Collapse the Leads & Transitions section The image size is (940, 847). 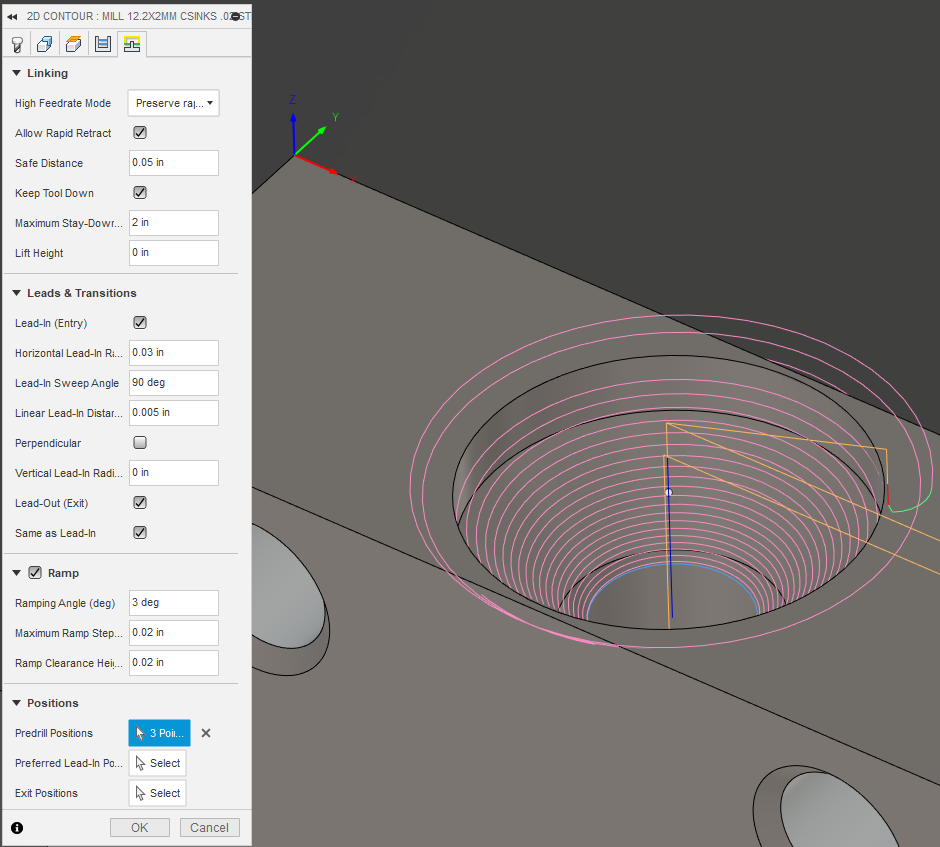click(16, 293)
